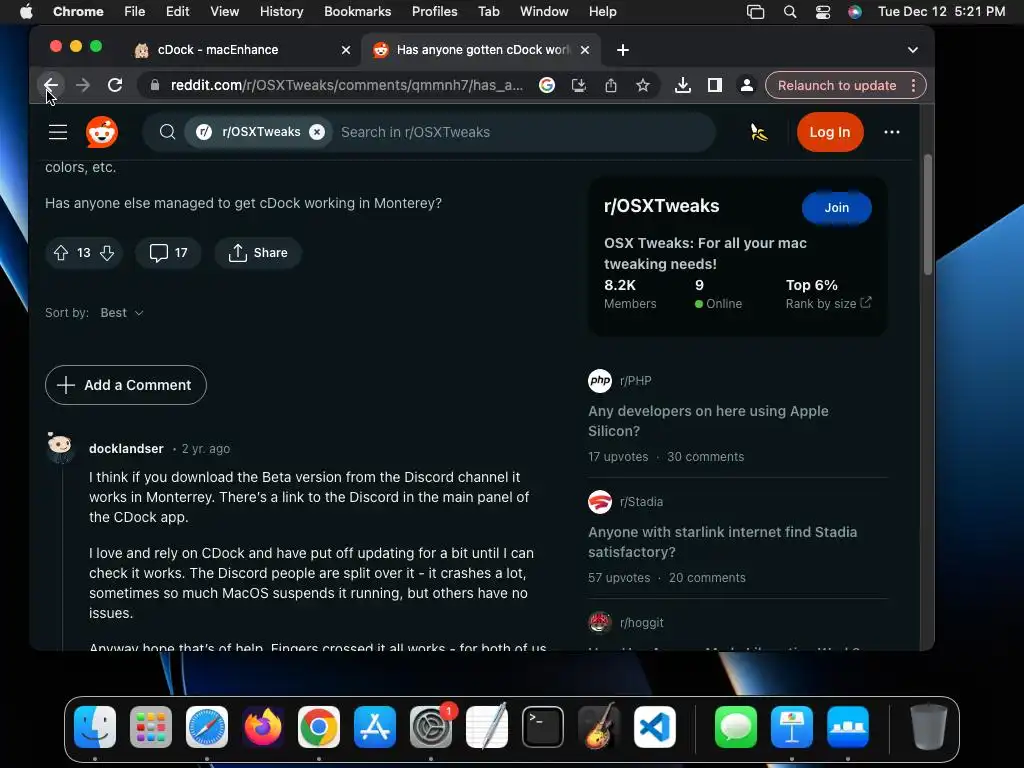Open the History menu
1024x768 pixels.
(x=281, y=11)
